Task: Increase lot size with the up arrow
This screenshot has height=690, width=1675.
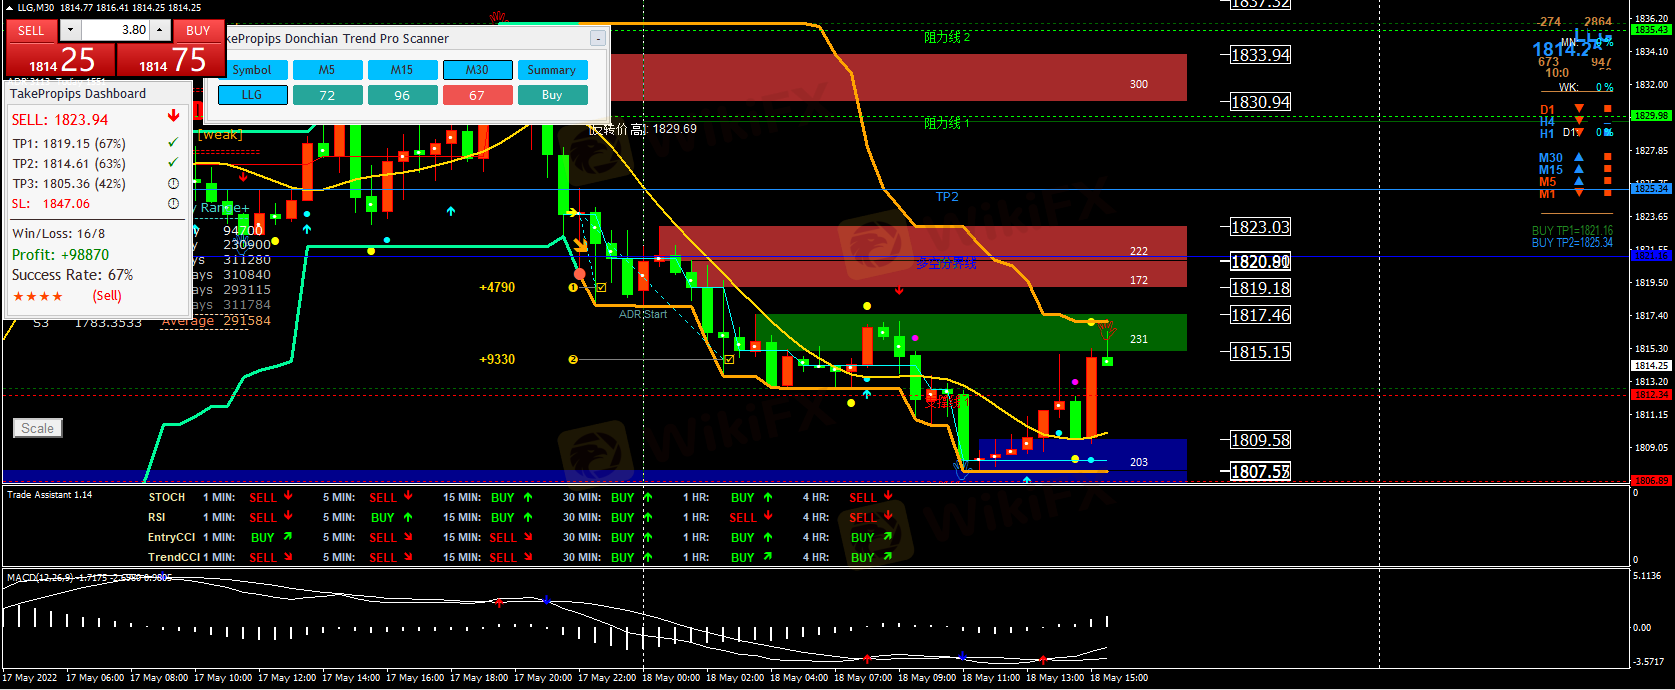Action: (x=160, y=30)
